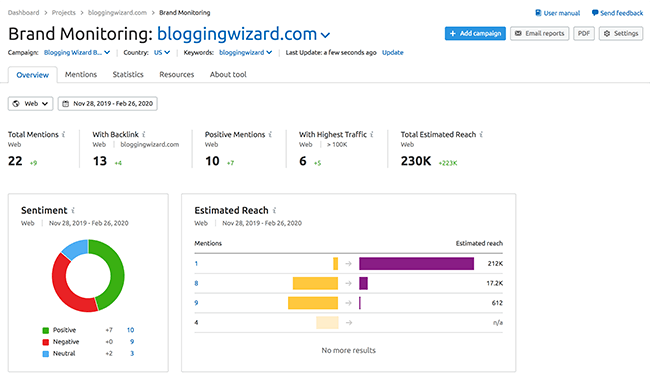Click the No more results text

[349, 350]
